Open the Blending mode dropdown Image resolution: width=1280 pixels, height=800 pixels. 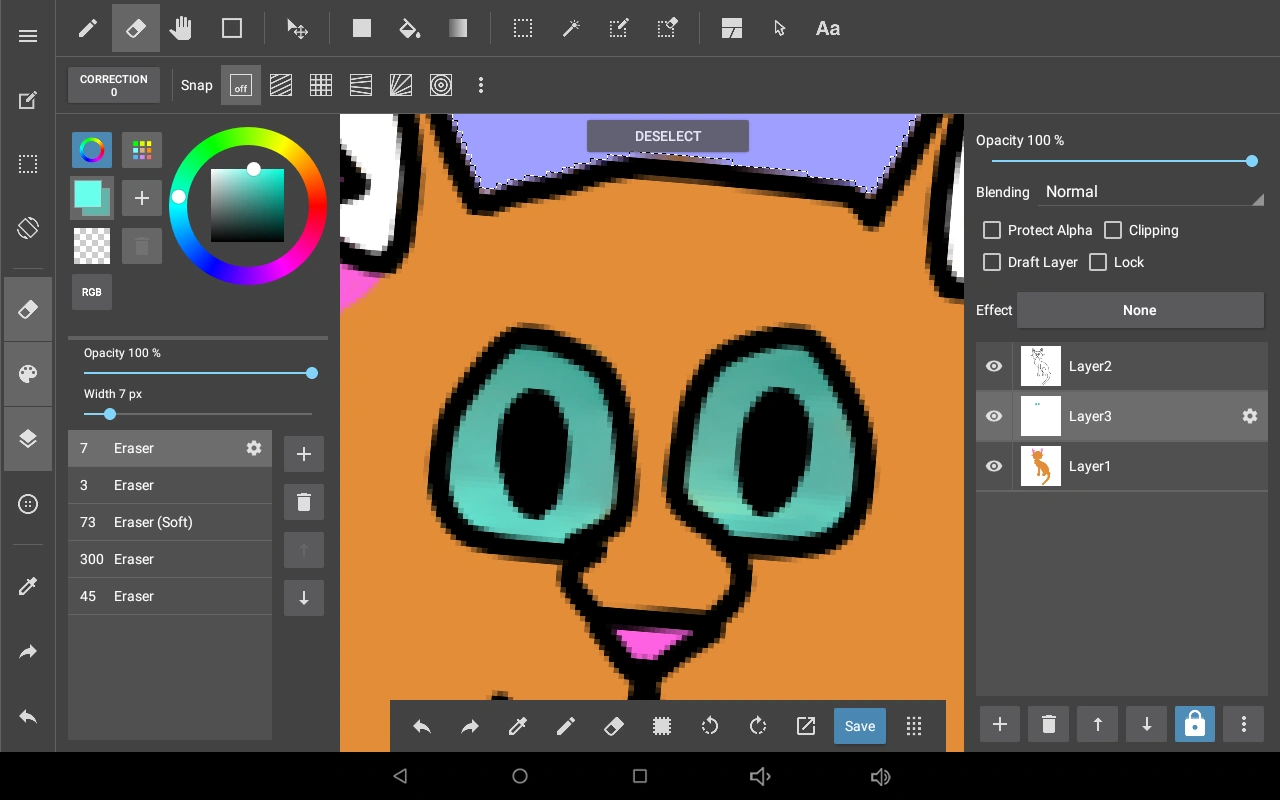(x=1152, y=192)
